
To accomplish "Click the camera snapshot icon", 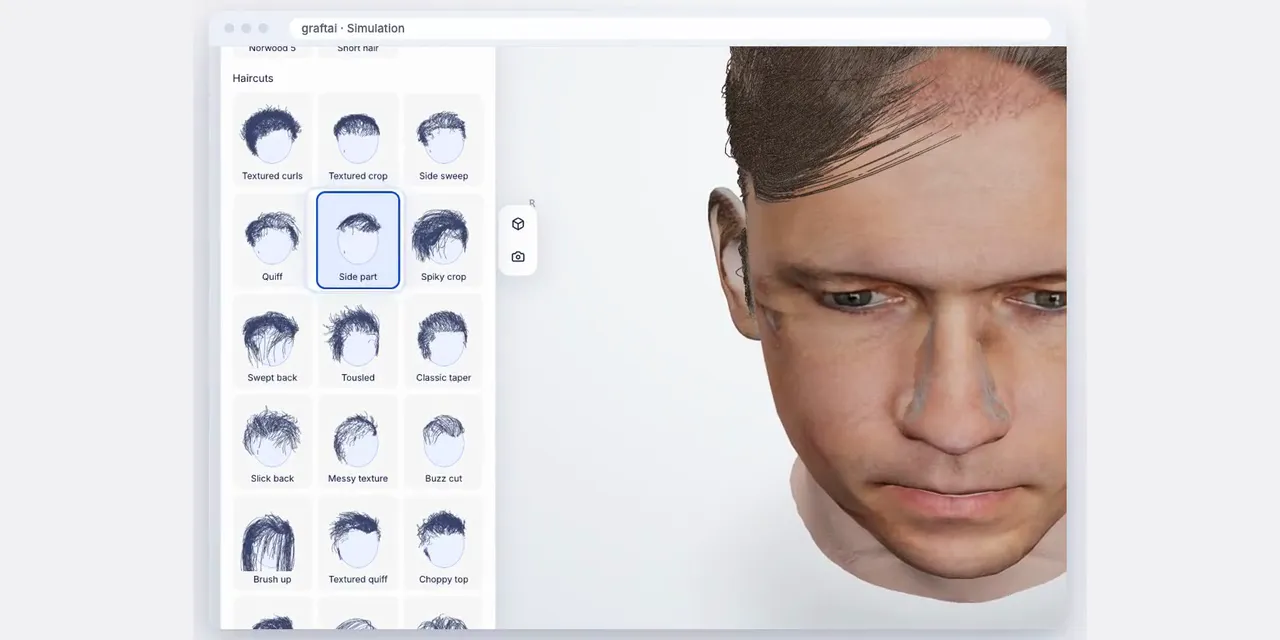I will 518,257.
